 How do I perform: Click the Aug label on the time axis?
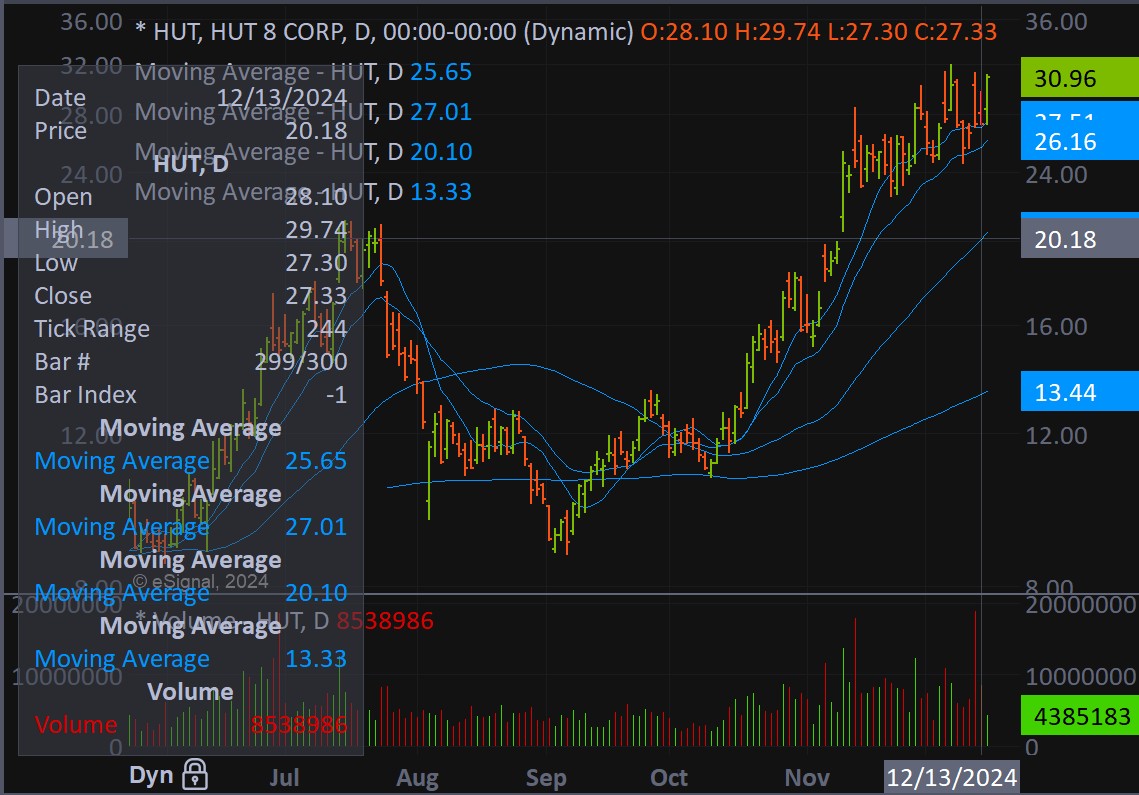[417, 778]
